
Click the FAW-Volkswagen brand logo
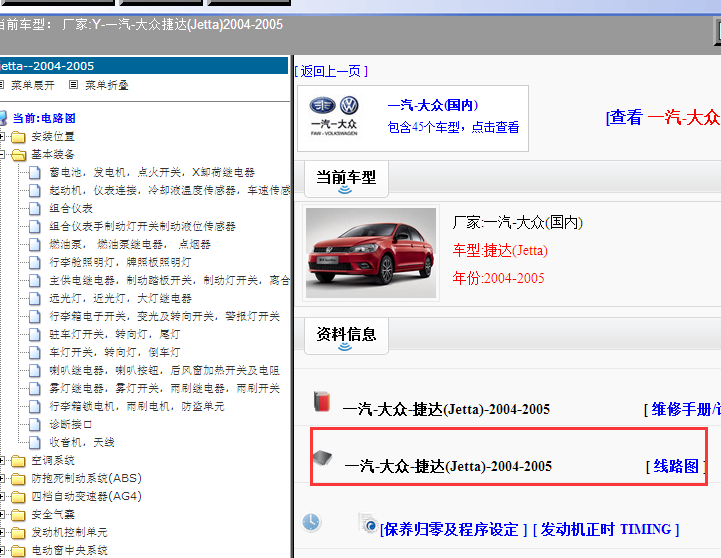pos(334,116)
